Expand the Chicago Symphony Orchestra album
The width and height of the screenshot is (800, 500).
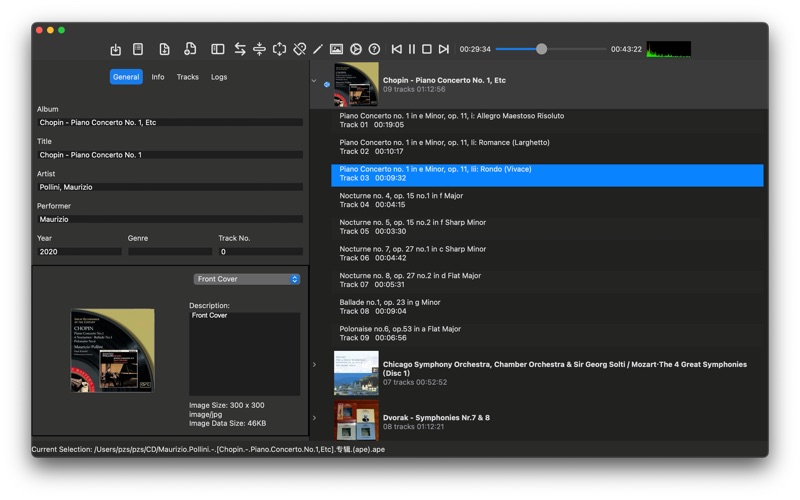coord(314,365)
